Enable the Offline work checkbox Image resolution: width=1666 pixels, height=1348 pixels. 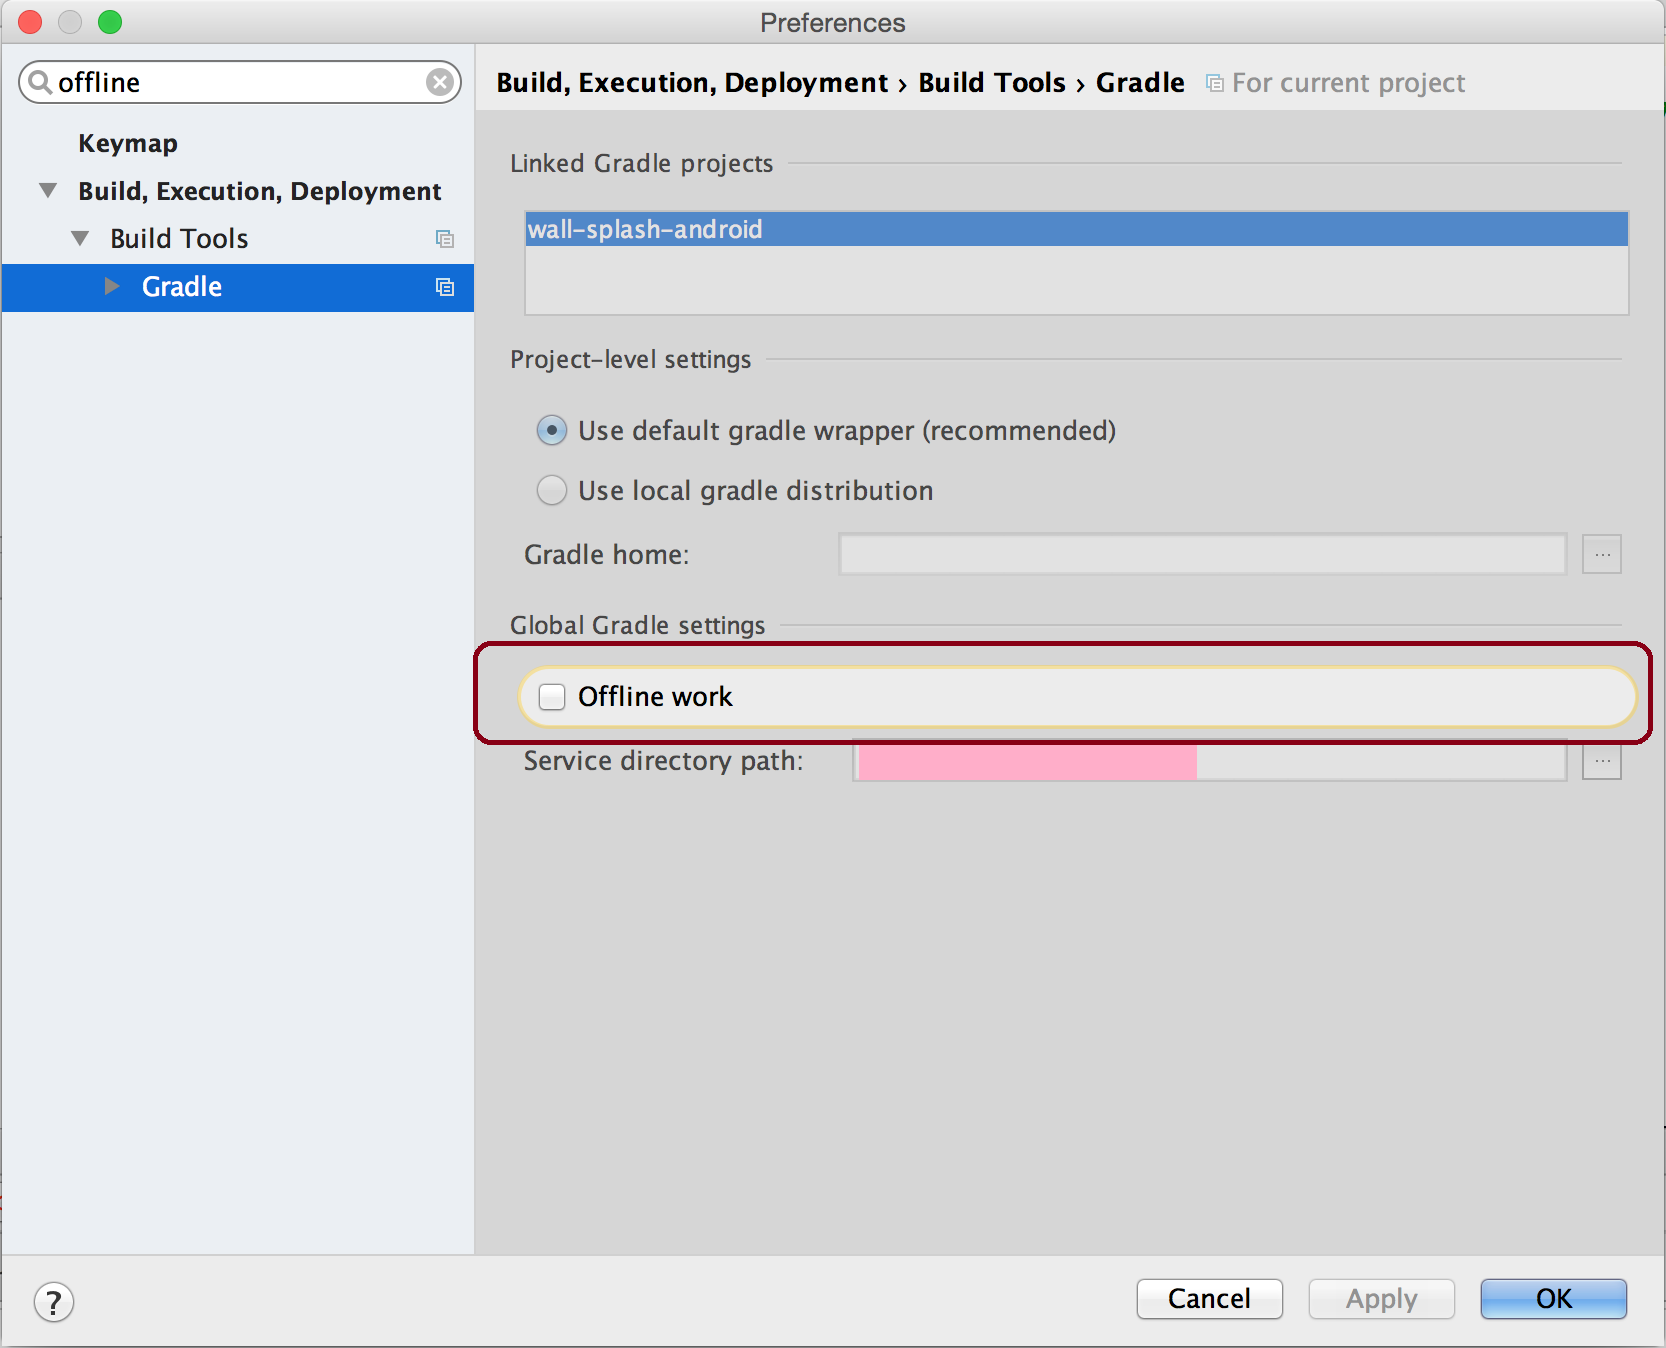pyautogui.click(x=552, y=697)
